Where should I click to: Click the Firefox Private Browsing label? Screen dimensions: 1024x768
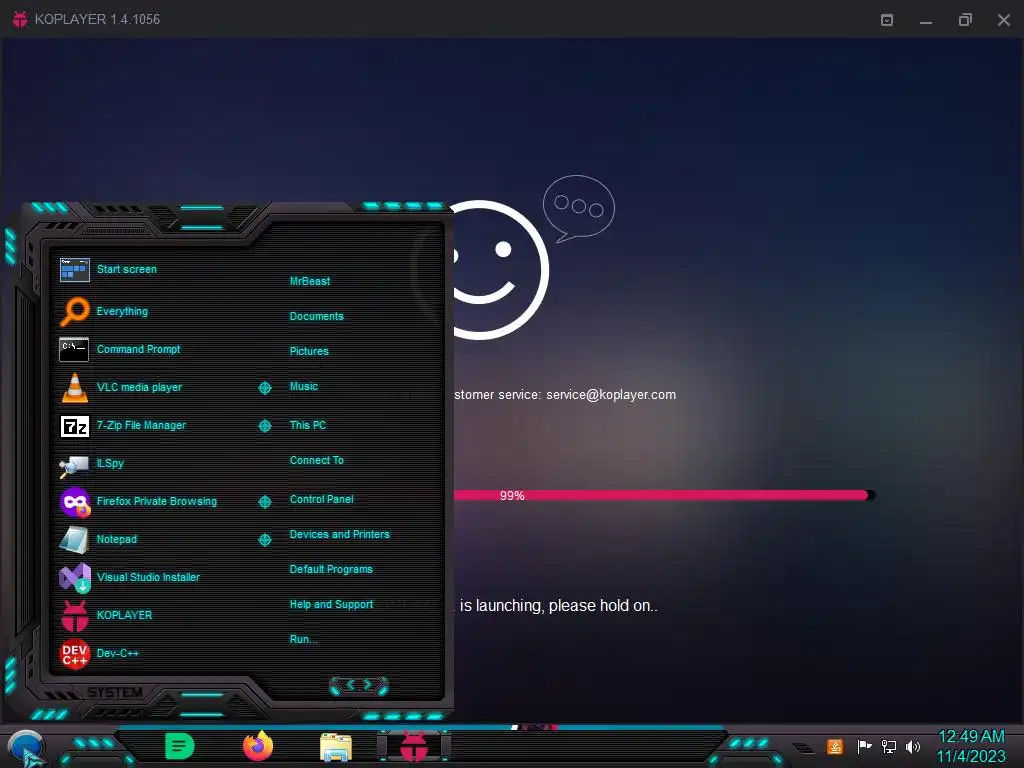tap(157, 502)
